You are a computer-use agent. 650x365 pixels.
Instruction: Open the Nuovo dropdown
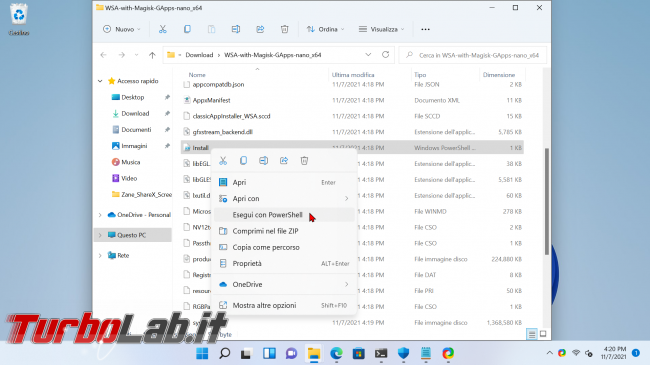[x=122, y=29]
